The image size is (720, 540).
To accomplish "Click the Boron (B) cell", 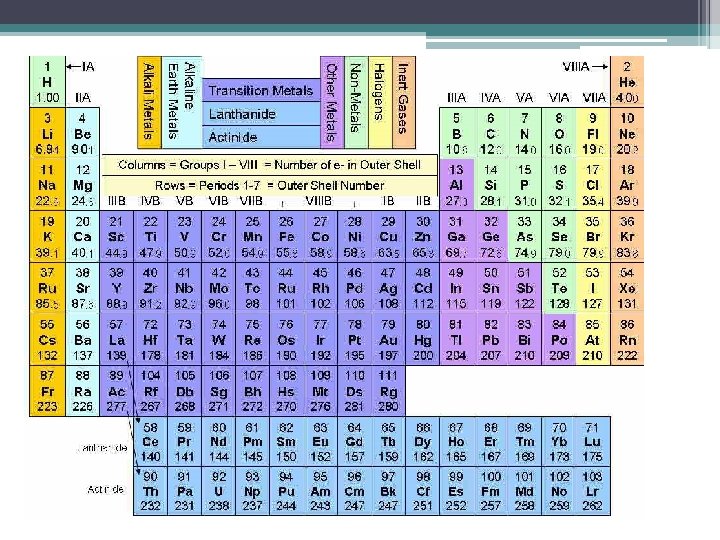I will [456, 133].
